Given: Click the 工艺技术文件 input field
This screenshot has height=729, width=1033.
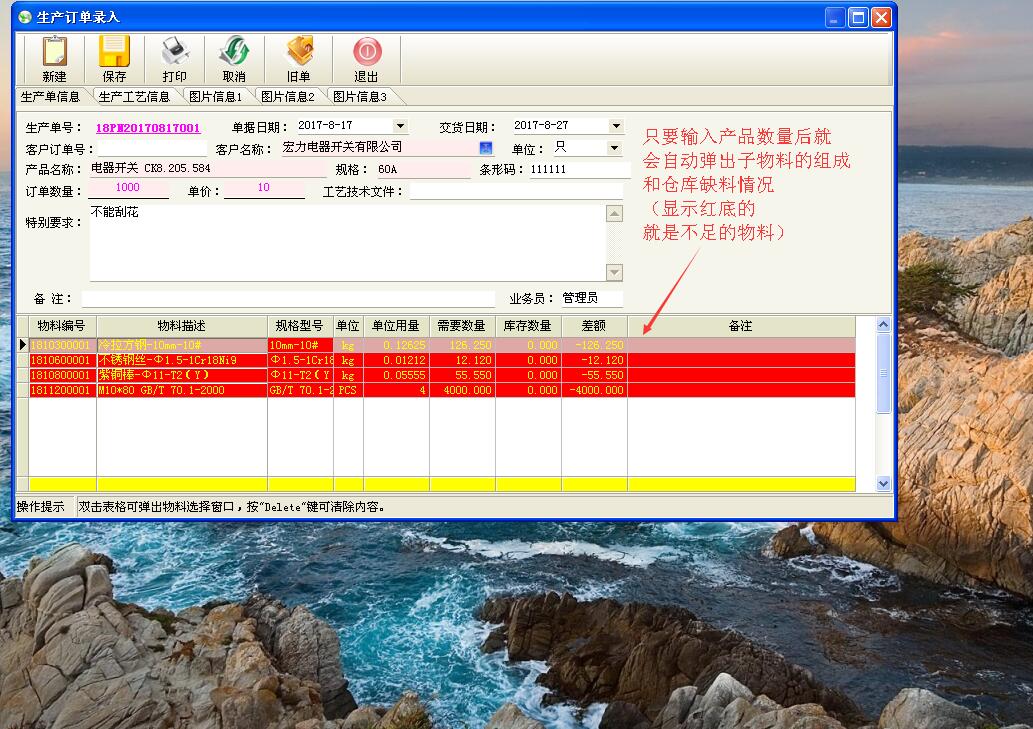Looking at the screenshot, I should click(515, 191).
